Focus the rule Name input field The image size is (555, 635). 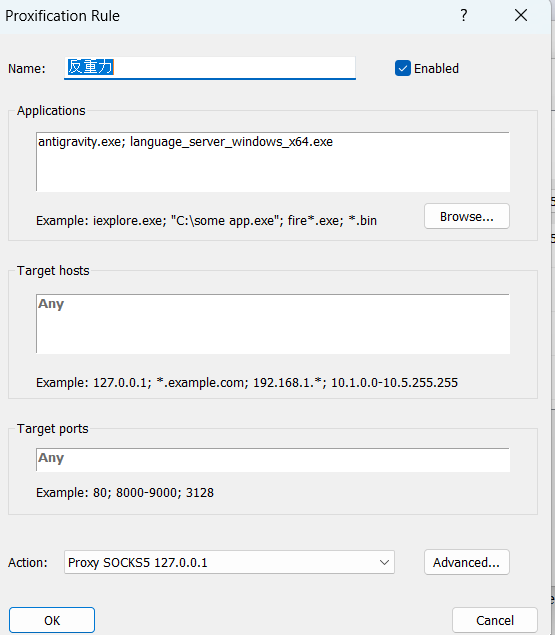click(x=210, y=68)
